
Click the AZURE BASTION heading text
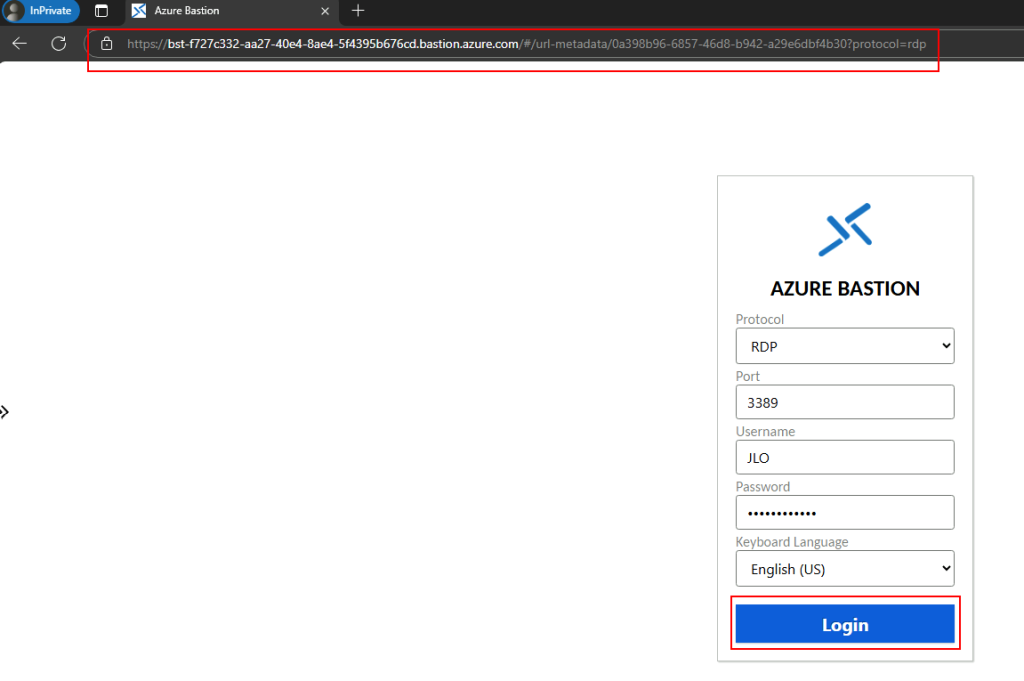pyautogui.click(x=844, y=288)
